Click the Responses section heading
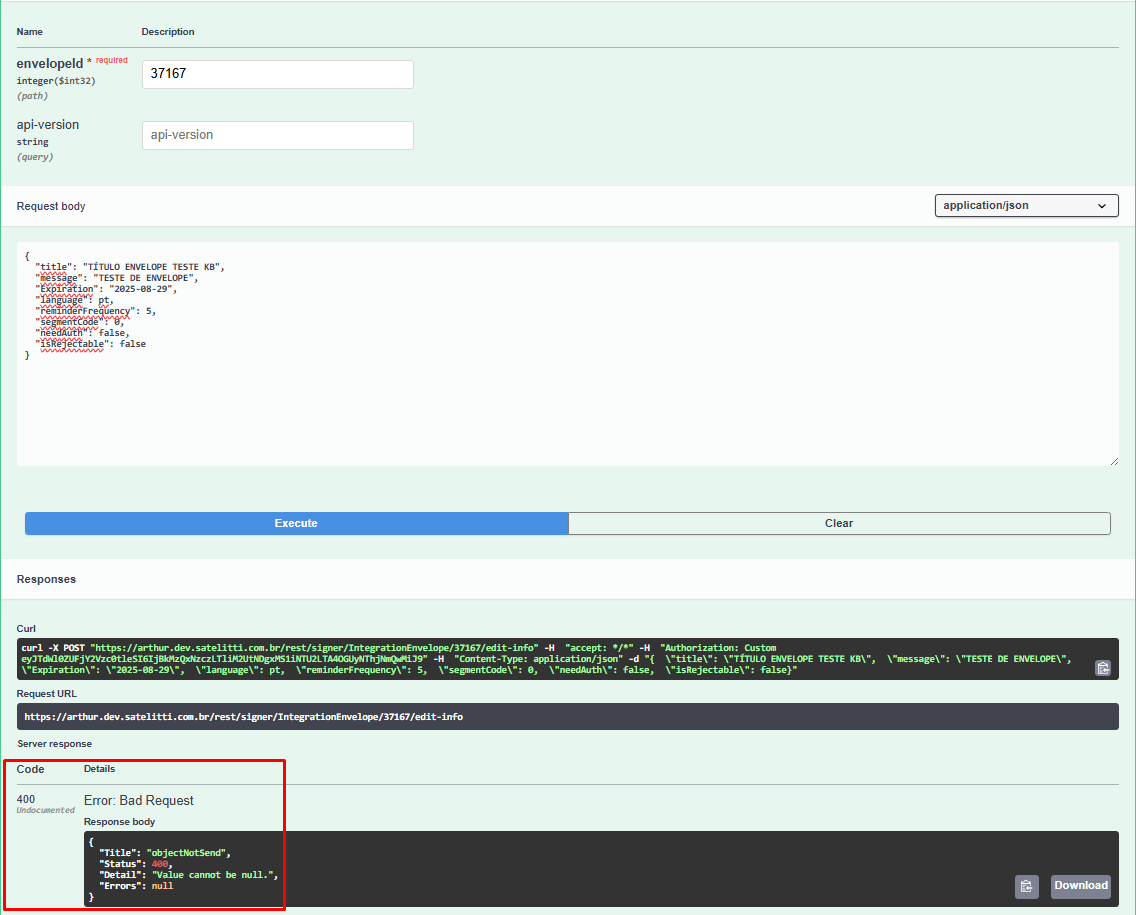 click(x=46, y=579)
